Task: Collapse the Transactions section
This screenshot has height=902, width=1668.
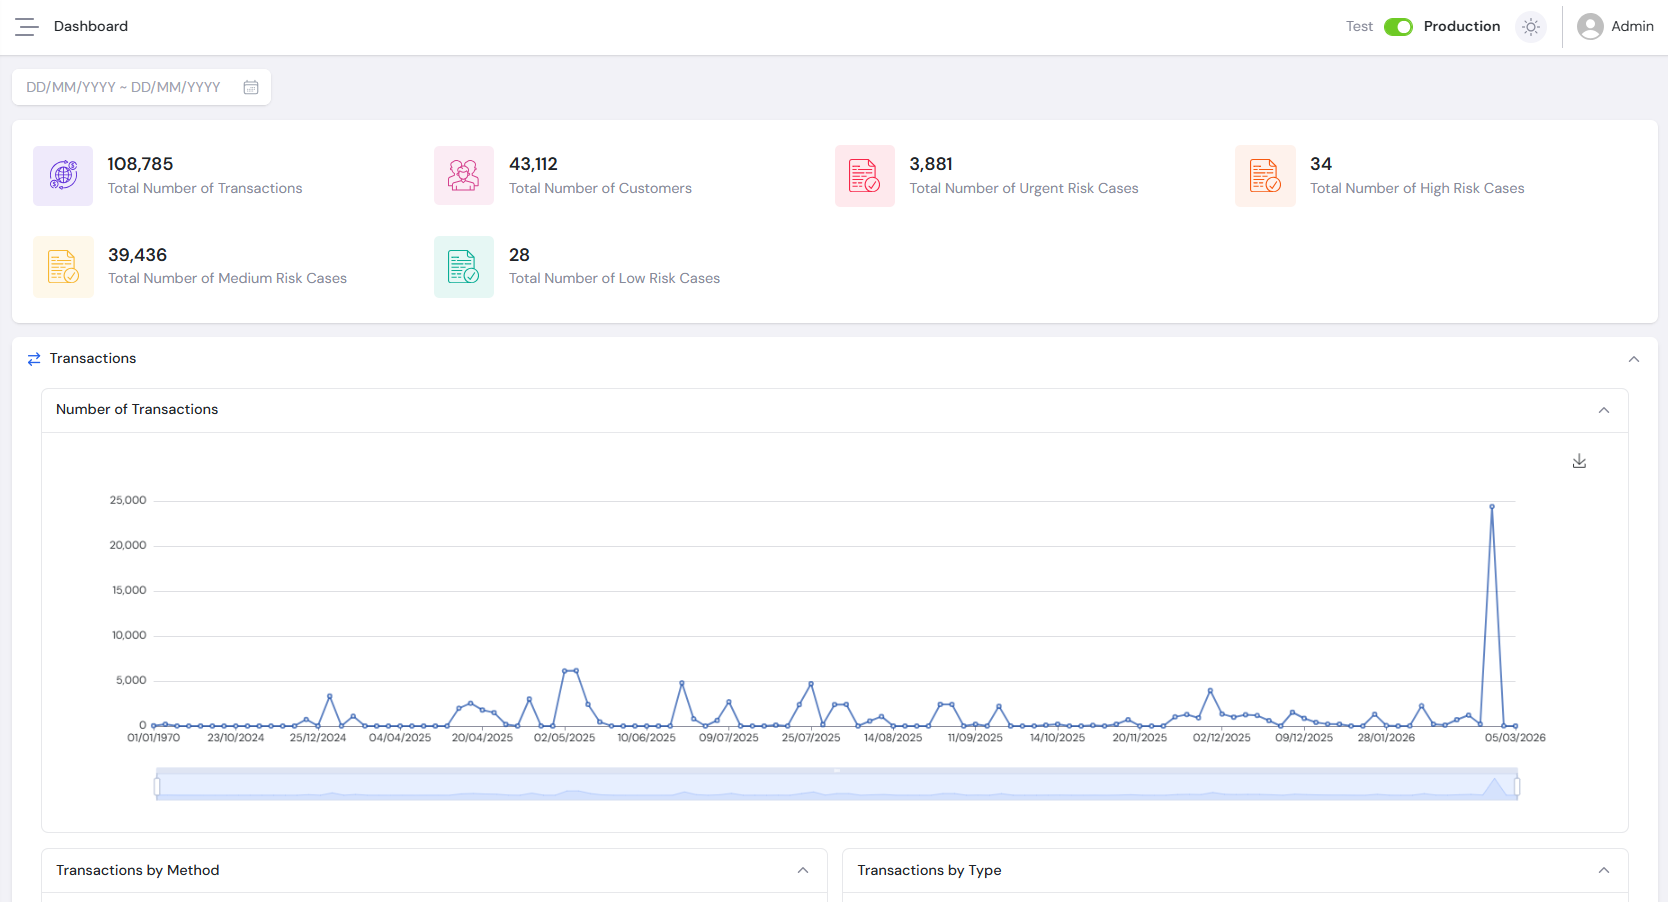Action: pos(1634,359)
